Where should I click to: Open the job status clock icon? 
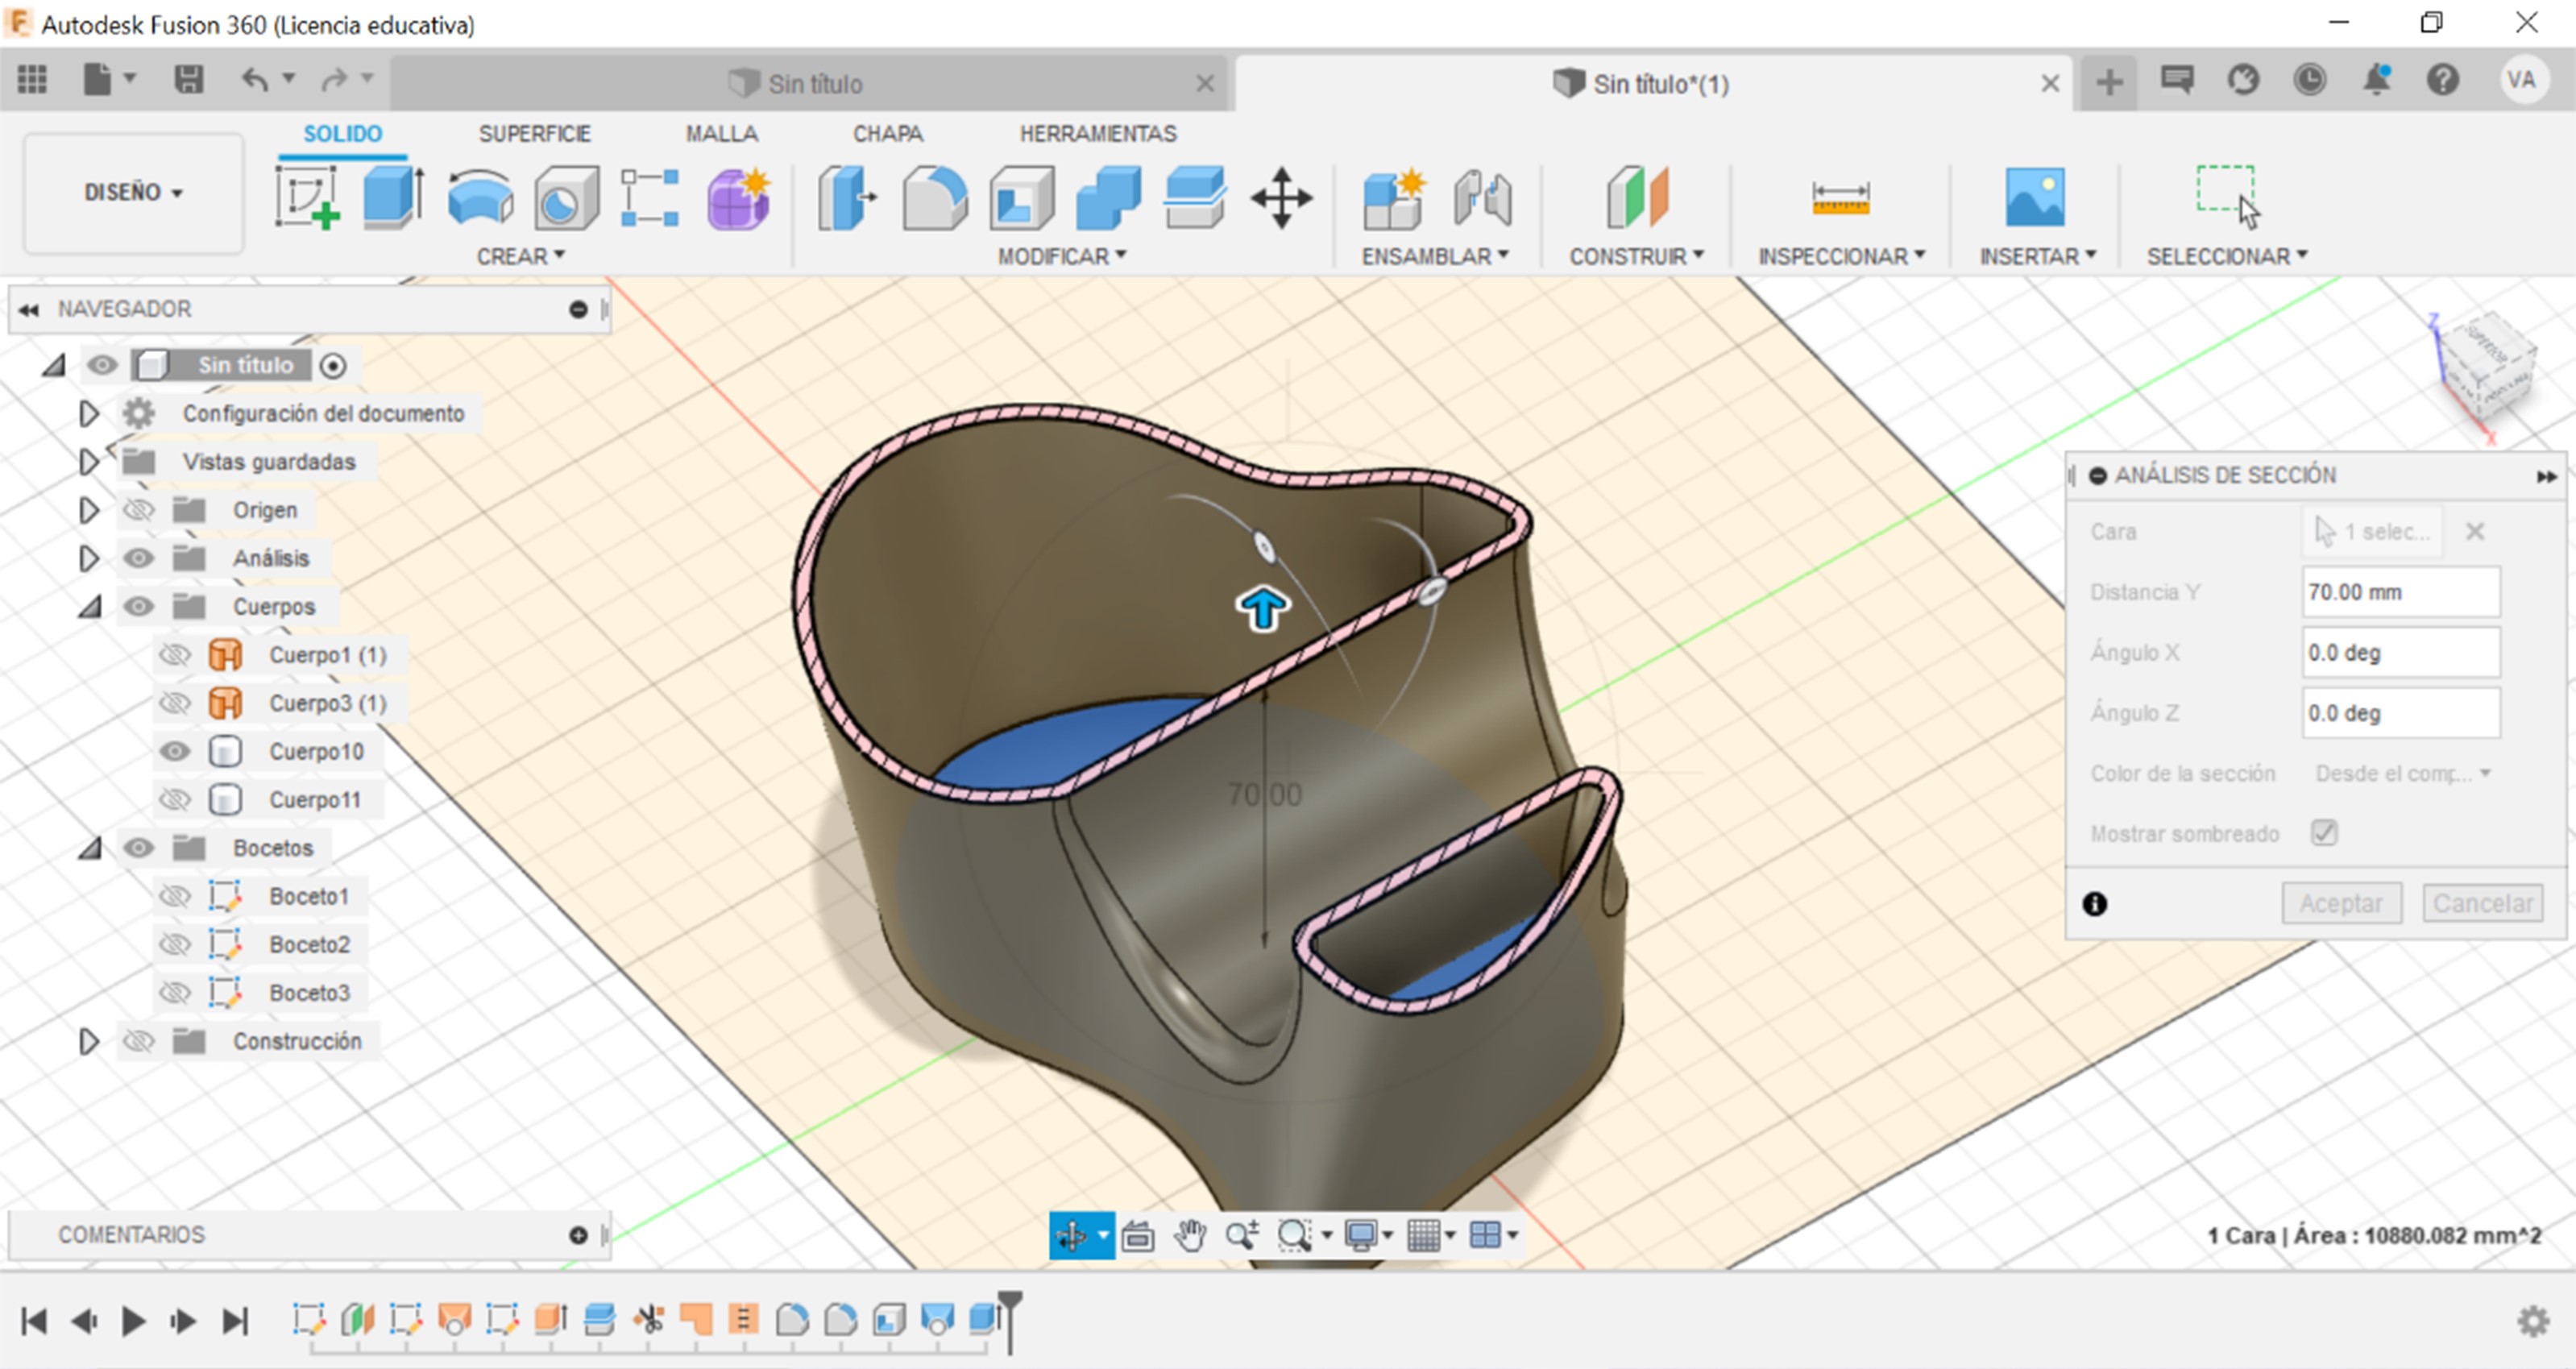pyautogui.click(x=2309, y=80)
